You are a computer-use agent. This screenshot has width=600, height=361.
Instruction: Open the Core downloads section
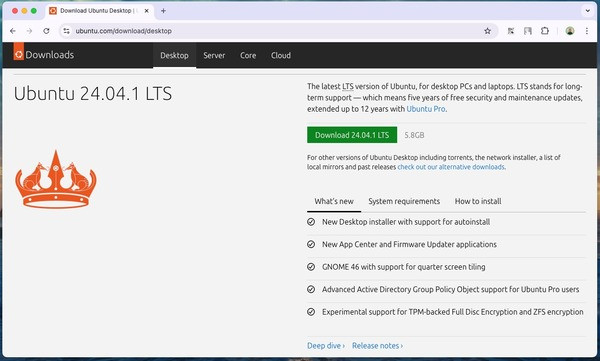coord(248,56)
